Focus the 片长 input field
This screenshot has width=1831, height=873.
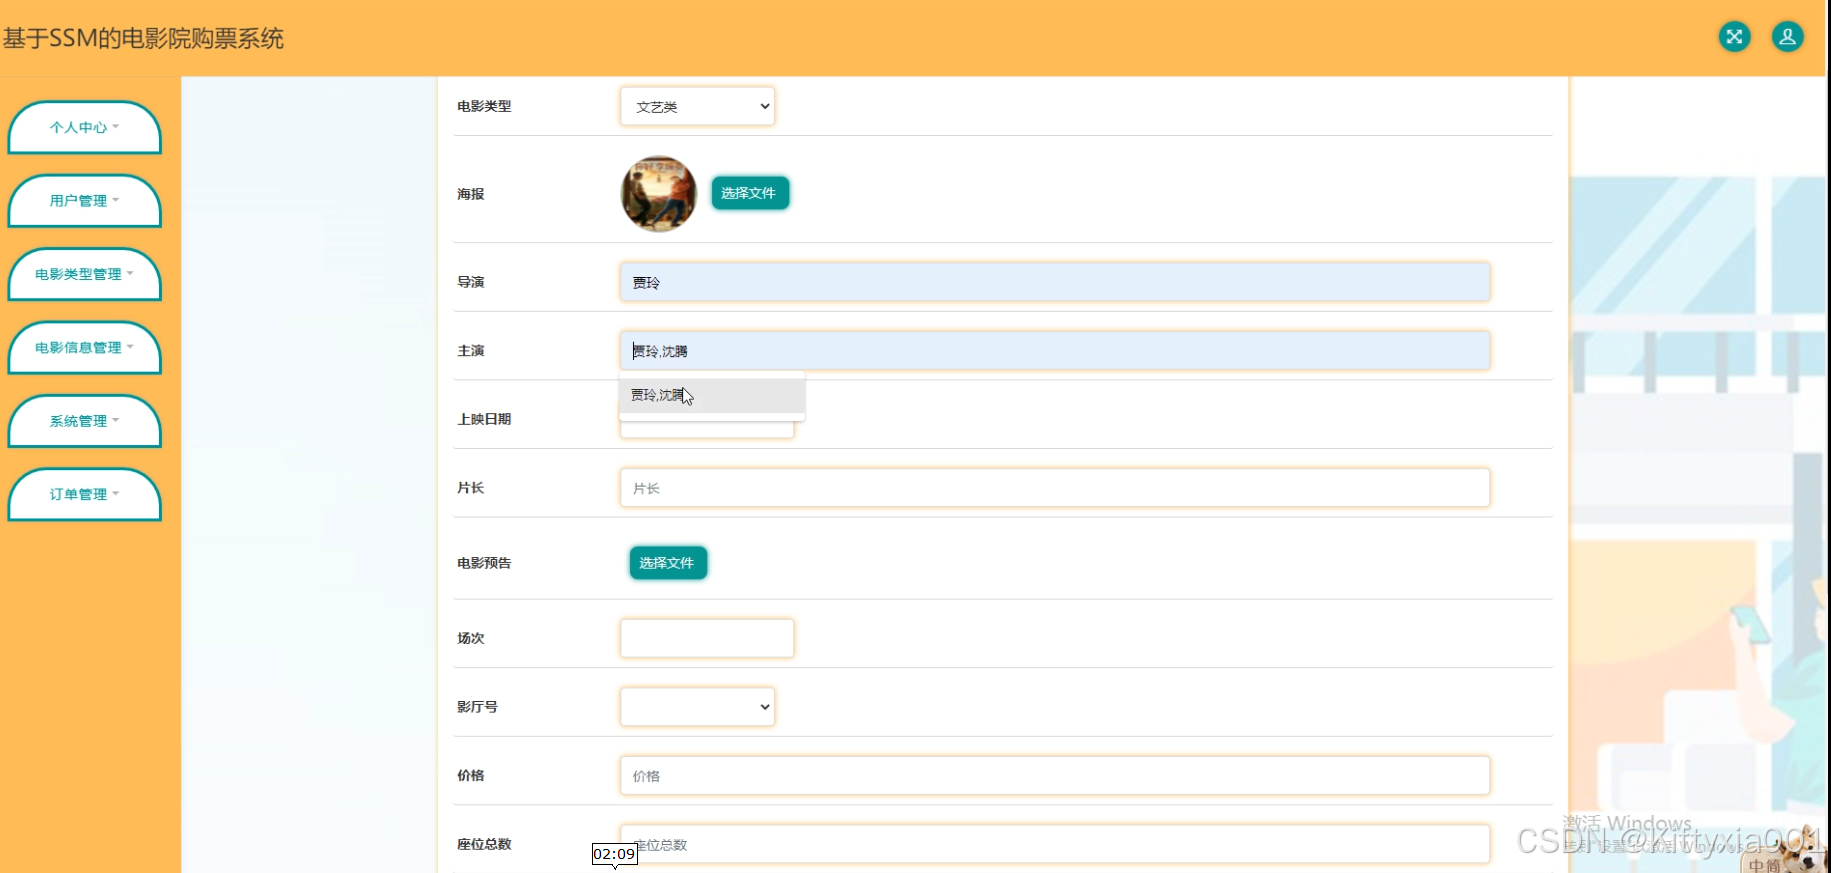(x=1054, y=488)
